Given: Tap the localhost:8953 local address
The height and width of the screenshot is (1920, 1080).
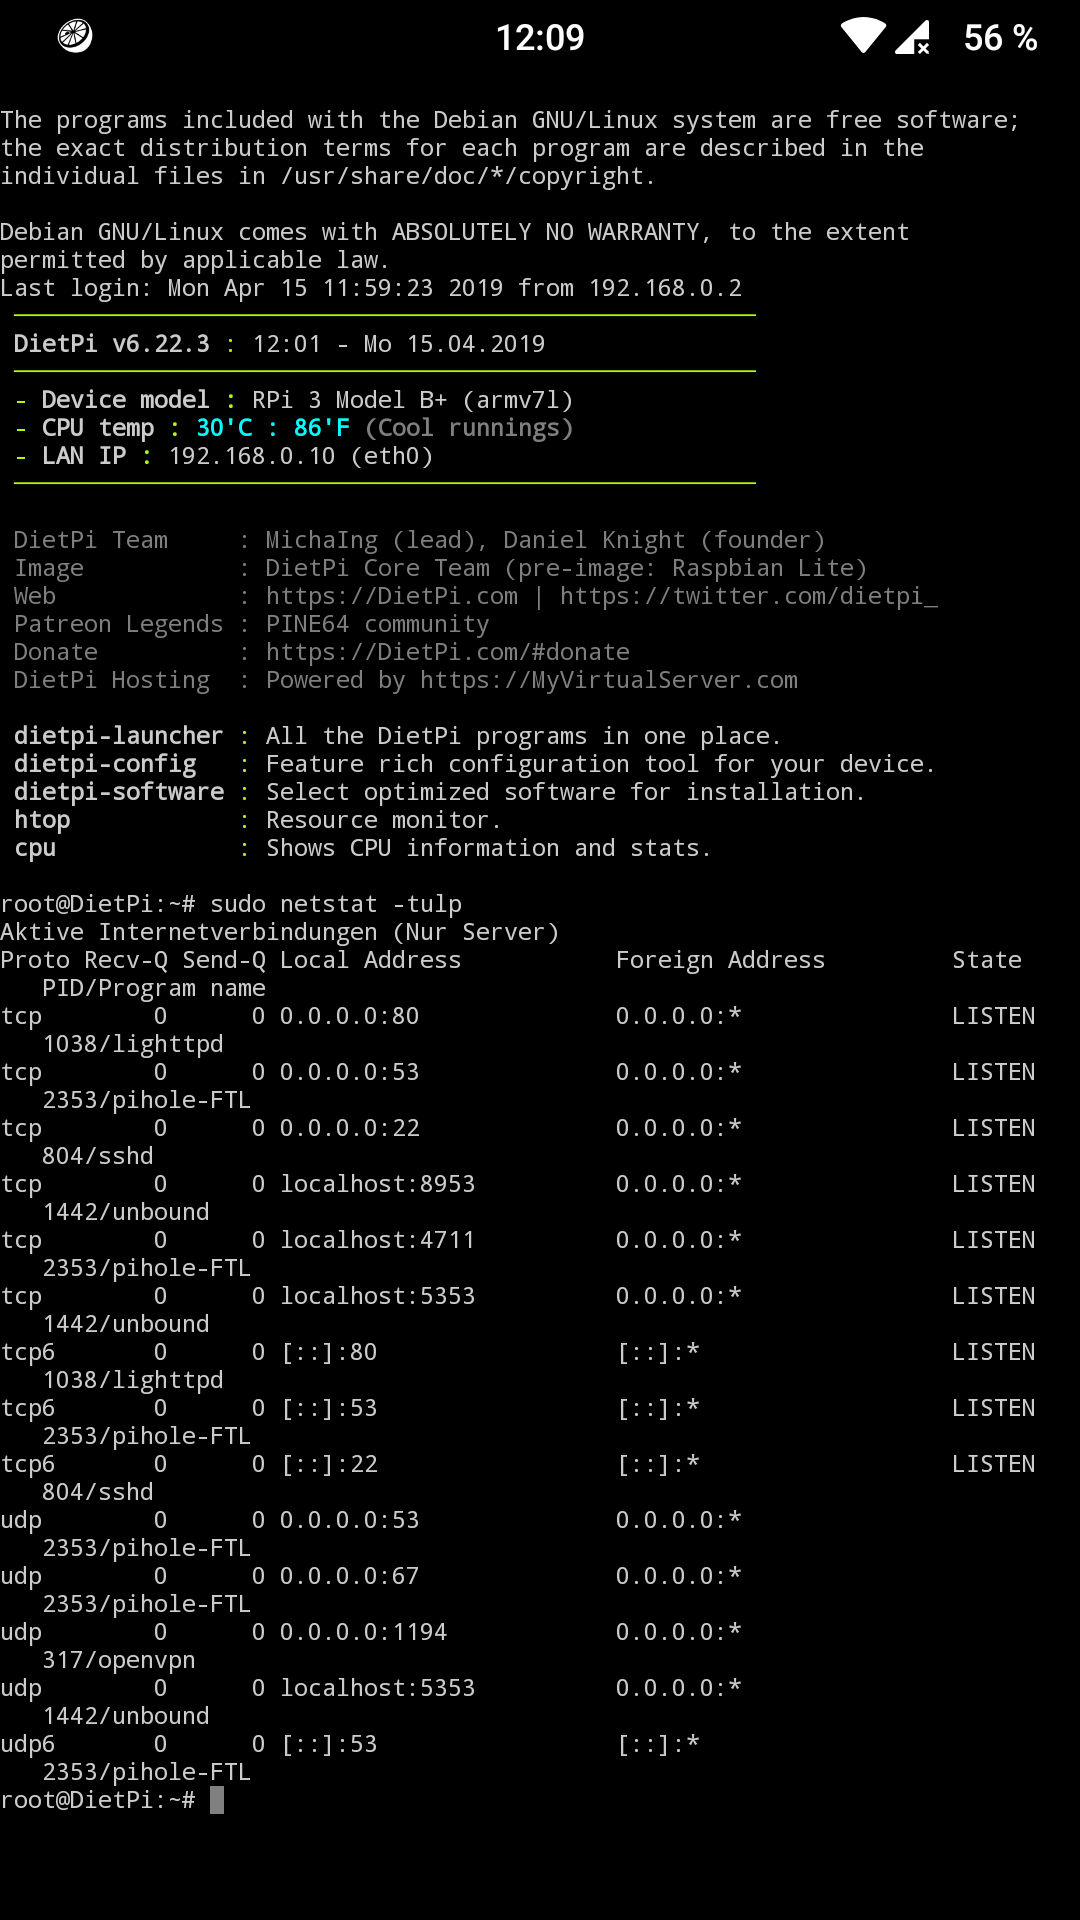Looking at the screenshot, I should [x=378, y=1184].
